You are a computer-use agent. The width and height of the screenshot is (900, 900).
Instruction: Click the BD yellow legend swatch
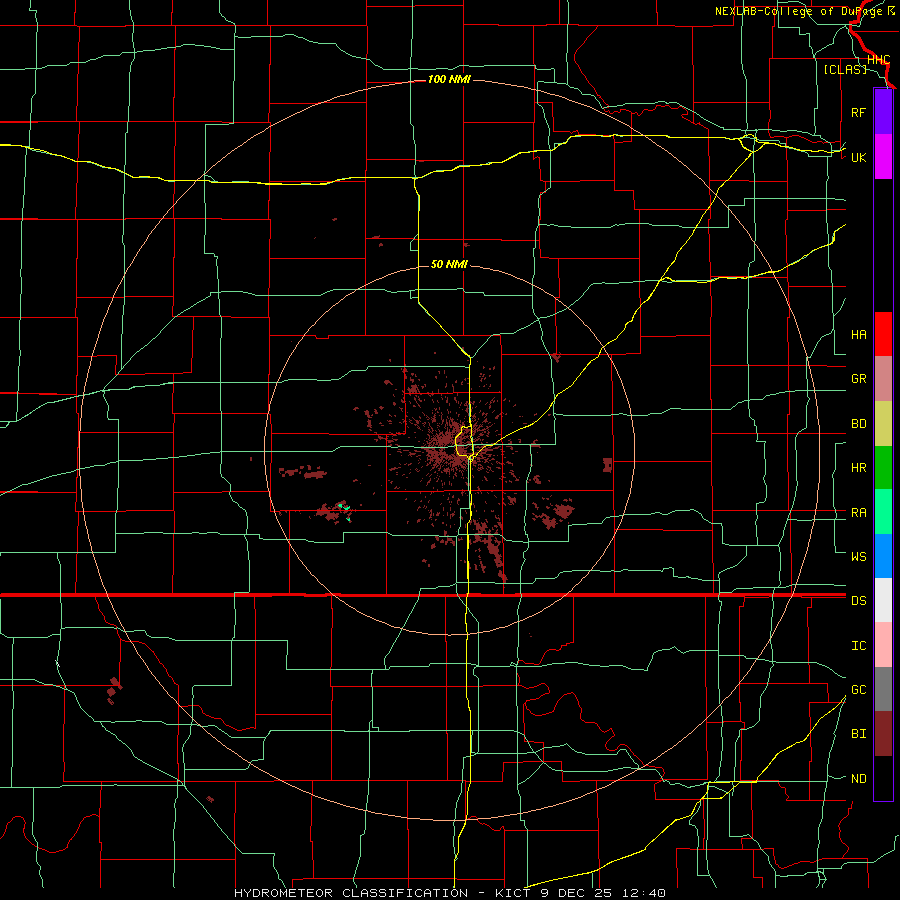point(883,424)
